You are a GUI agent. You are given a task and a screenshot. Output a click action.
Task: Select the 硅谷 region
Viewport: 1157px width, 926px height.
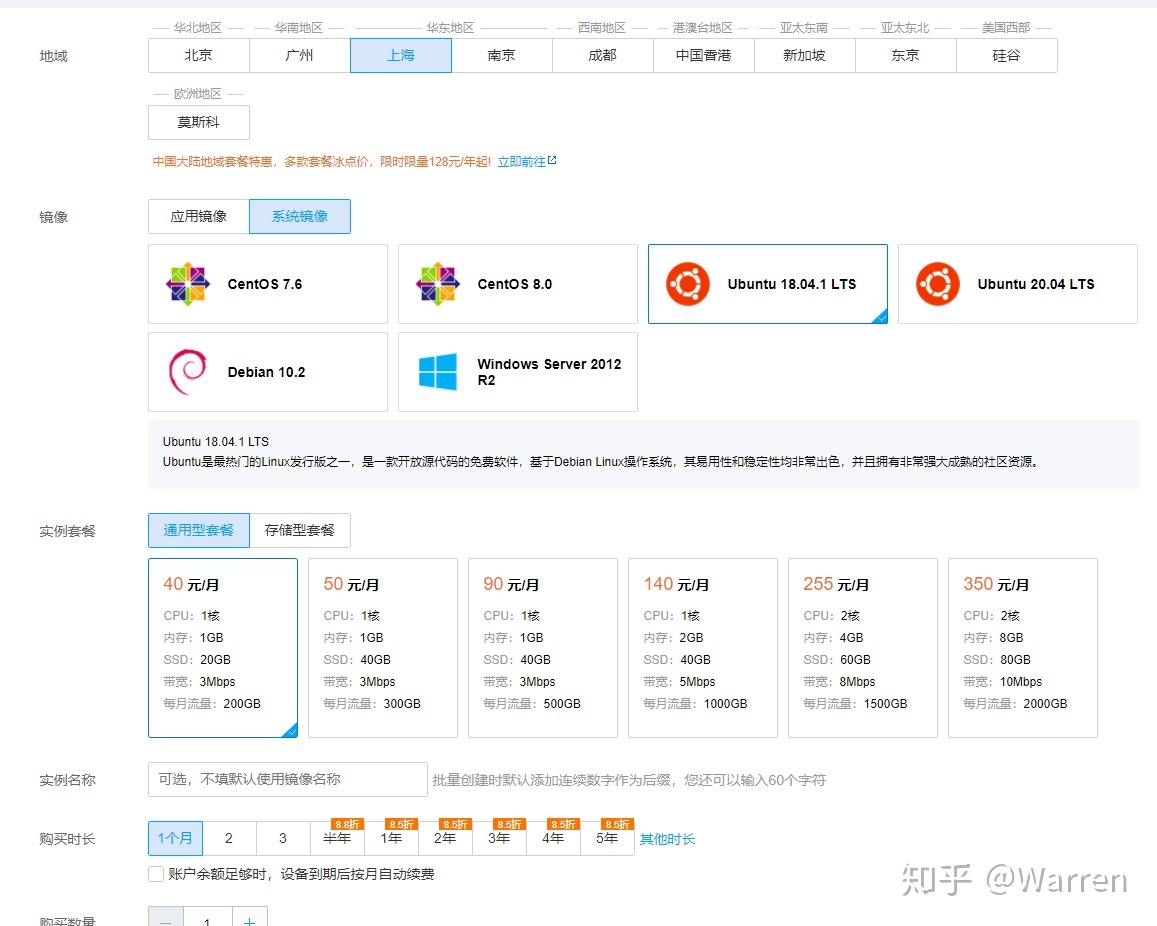[1007, 55]
